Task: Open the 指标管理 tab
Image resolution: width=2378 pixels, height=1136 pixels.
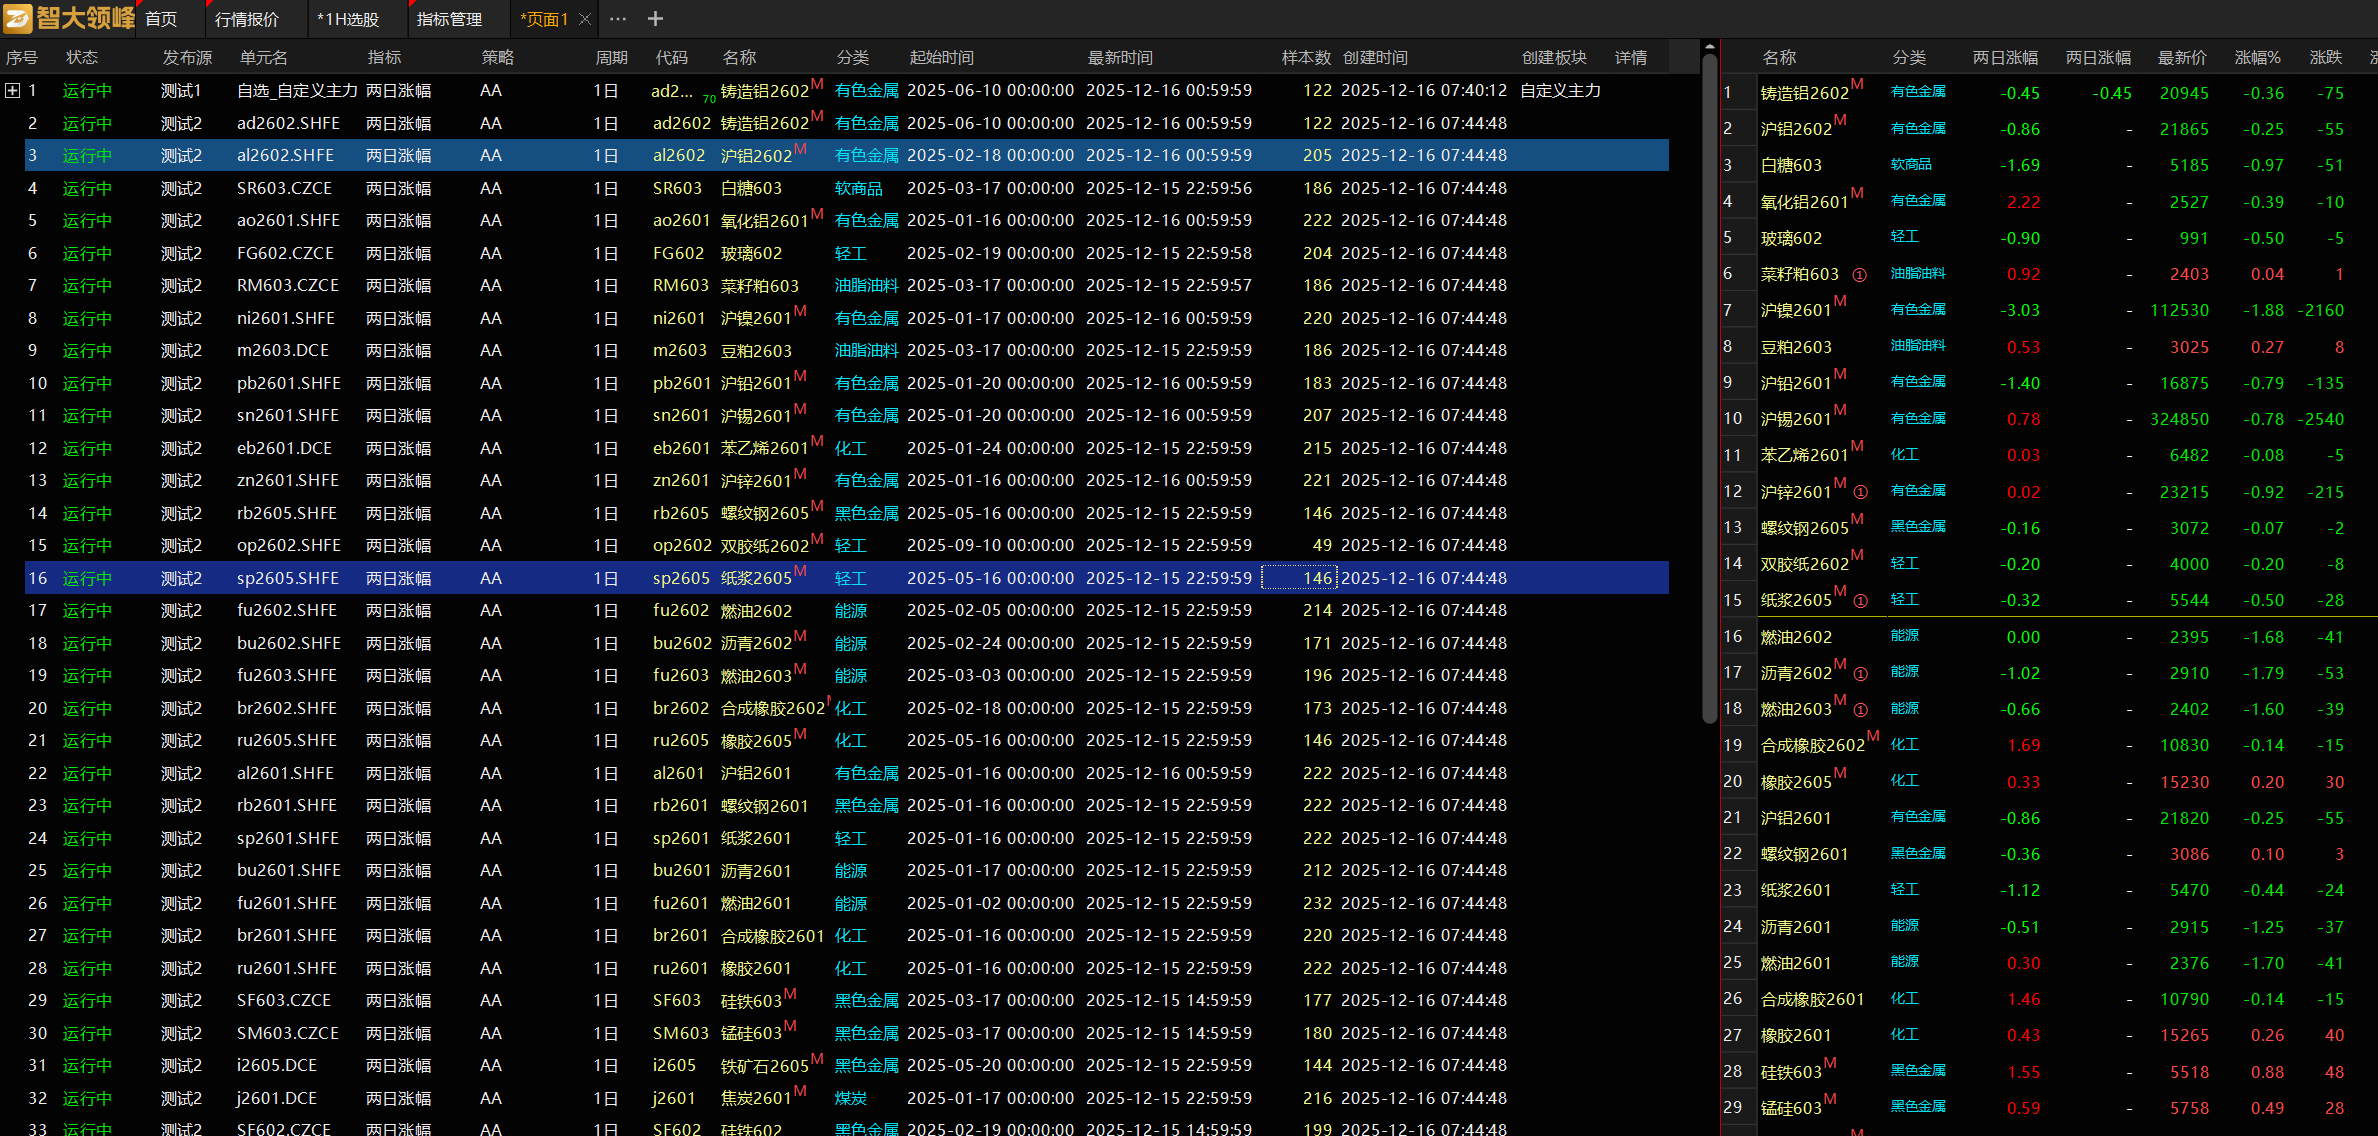Action: point(449,19)
